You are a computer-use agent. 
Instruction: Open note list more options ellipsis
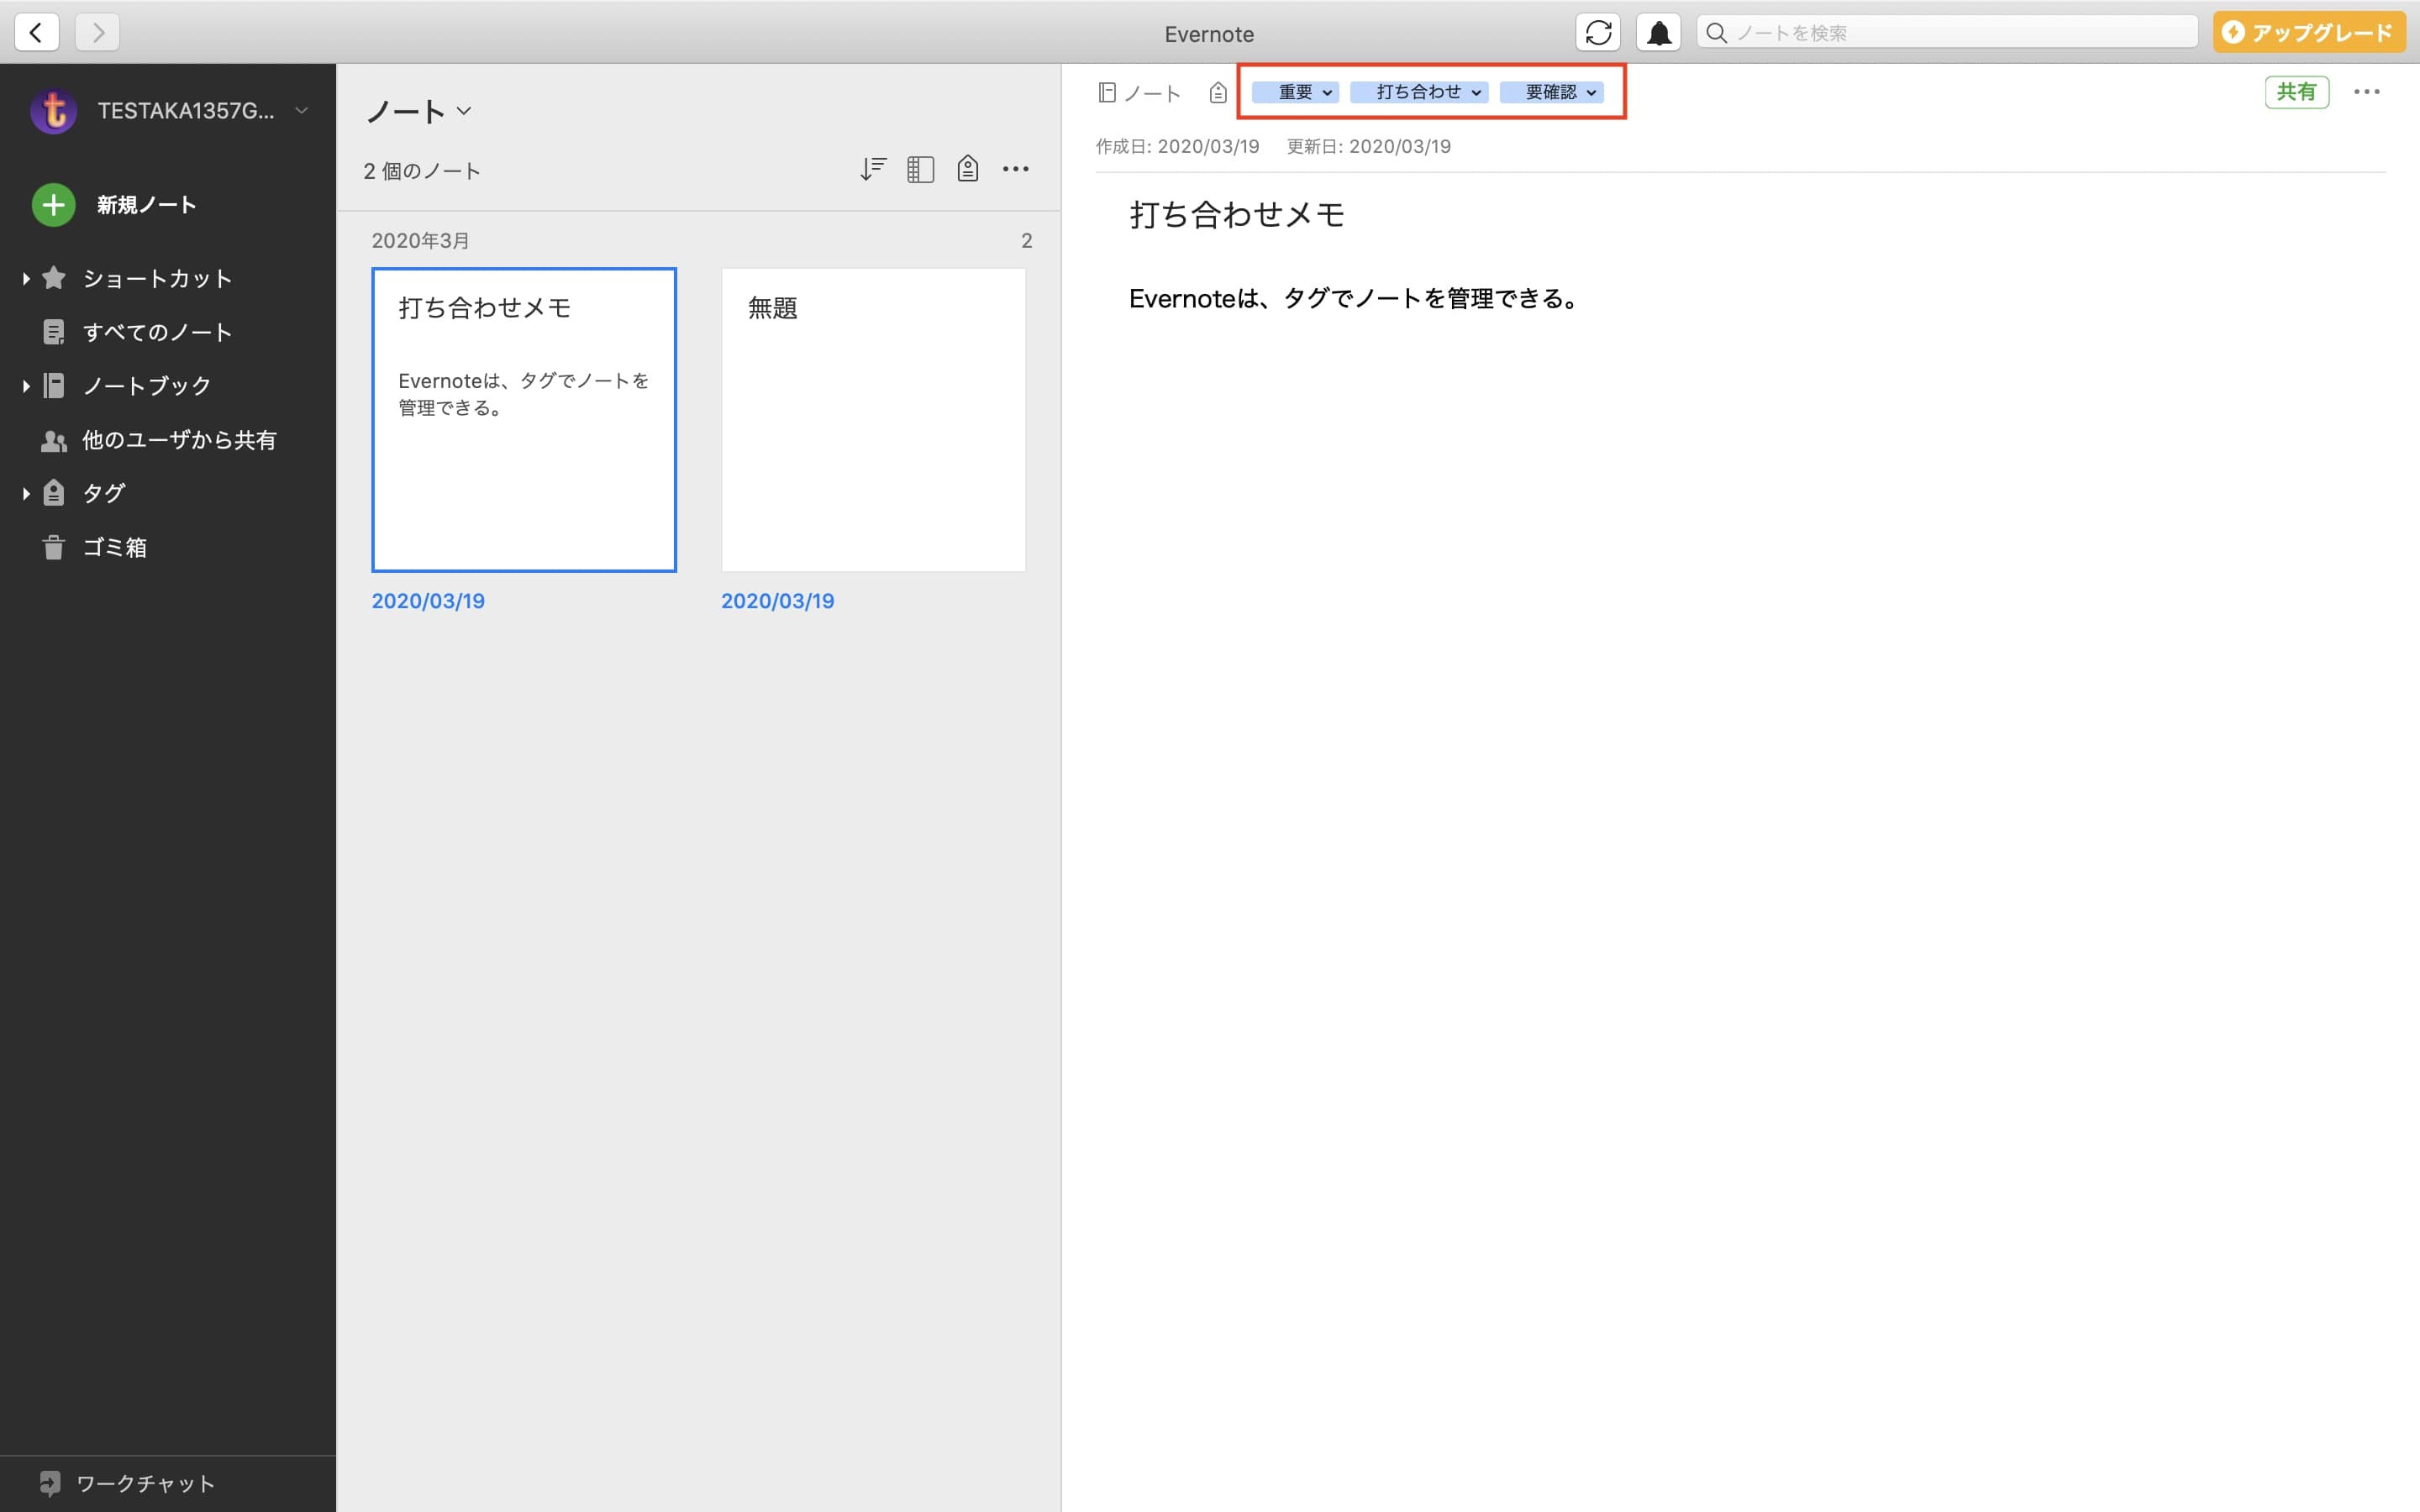(x=1016, y=169)
